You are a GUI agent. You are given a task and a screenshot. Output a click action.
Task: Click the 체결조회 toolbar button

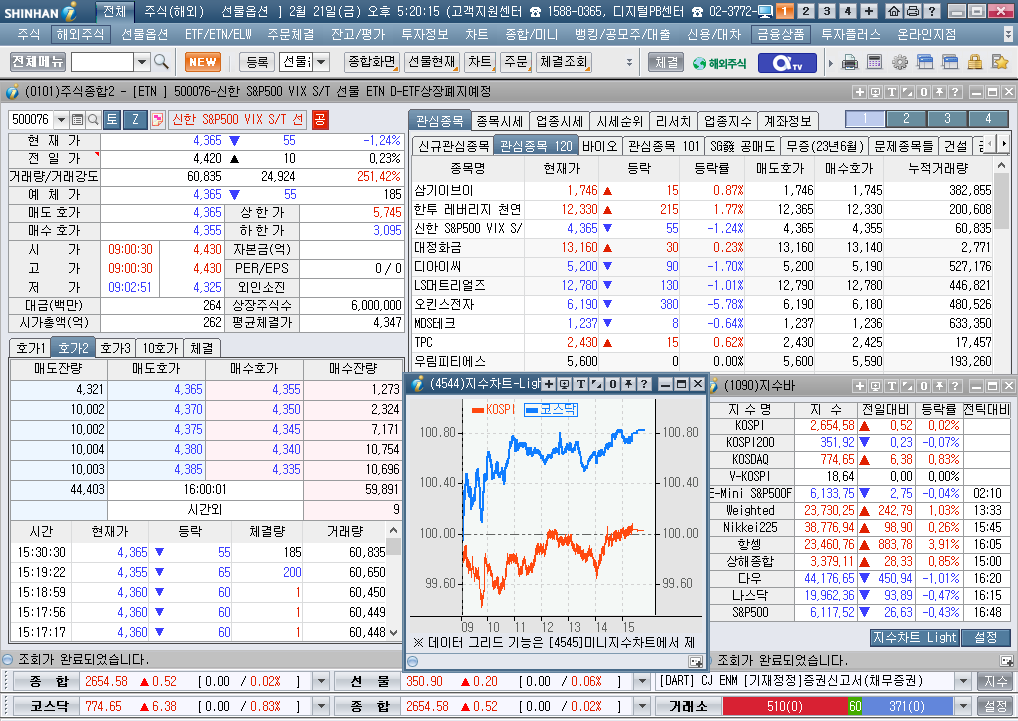(564, 62)
